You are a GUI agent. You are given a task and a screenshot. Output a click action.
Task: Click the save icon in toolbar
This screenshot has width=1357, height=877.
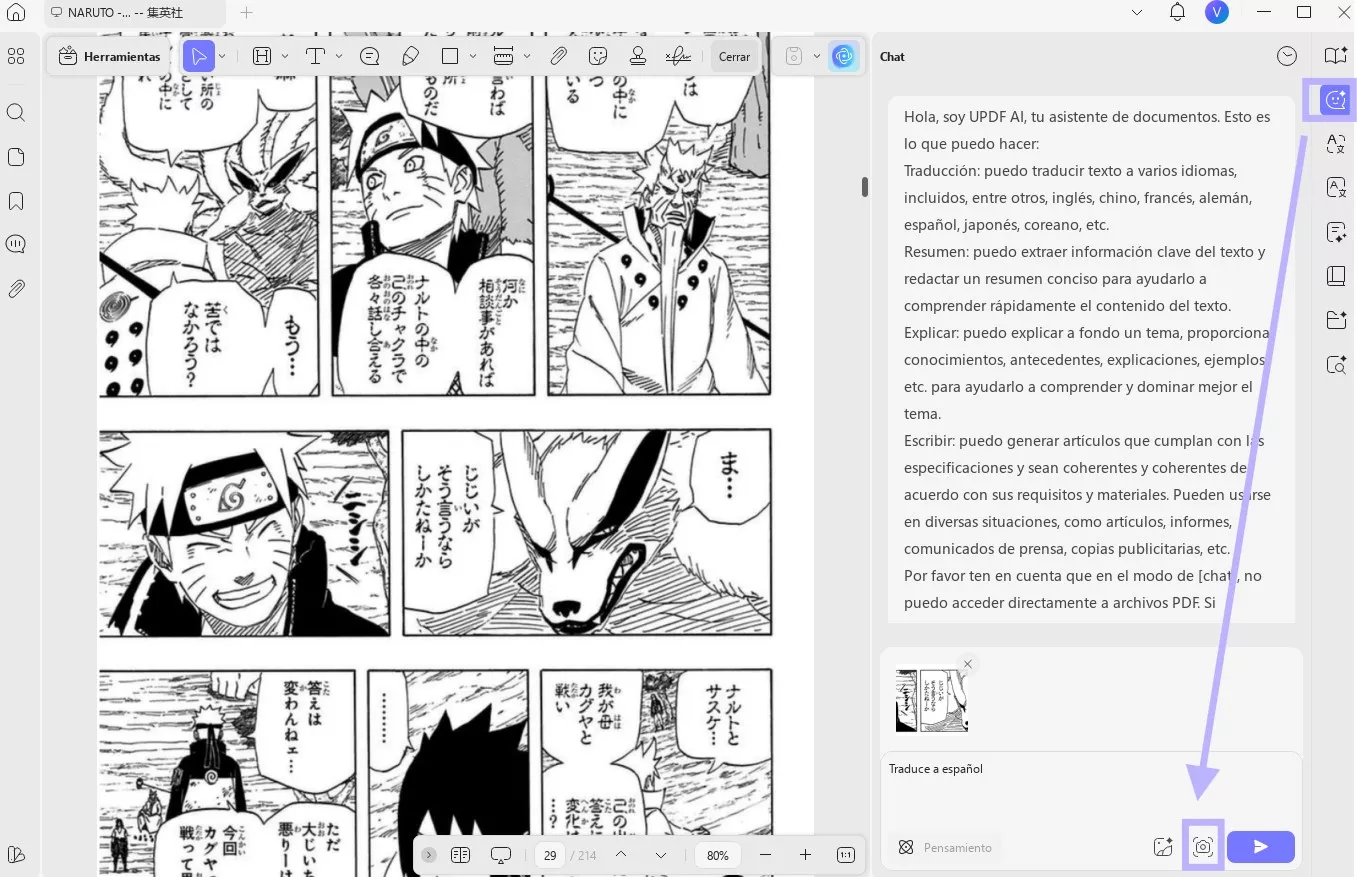point(793,56)
